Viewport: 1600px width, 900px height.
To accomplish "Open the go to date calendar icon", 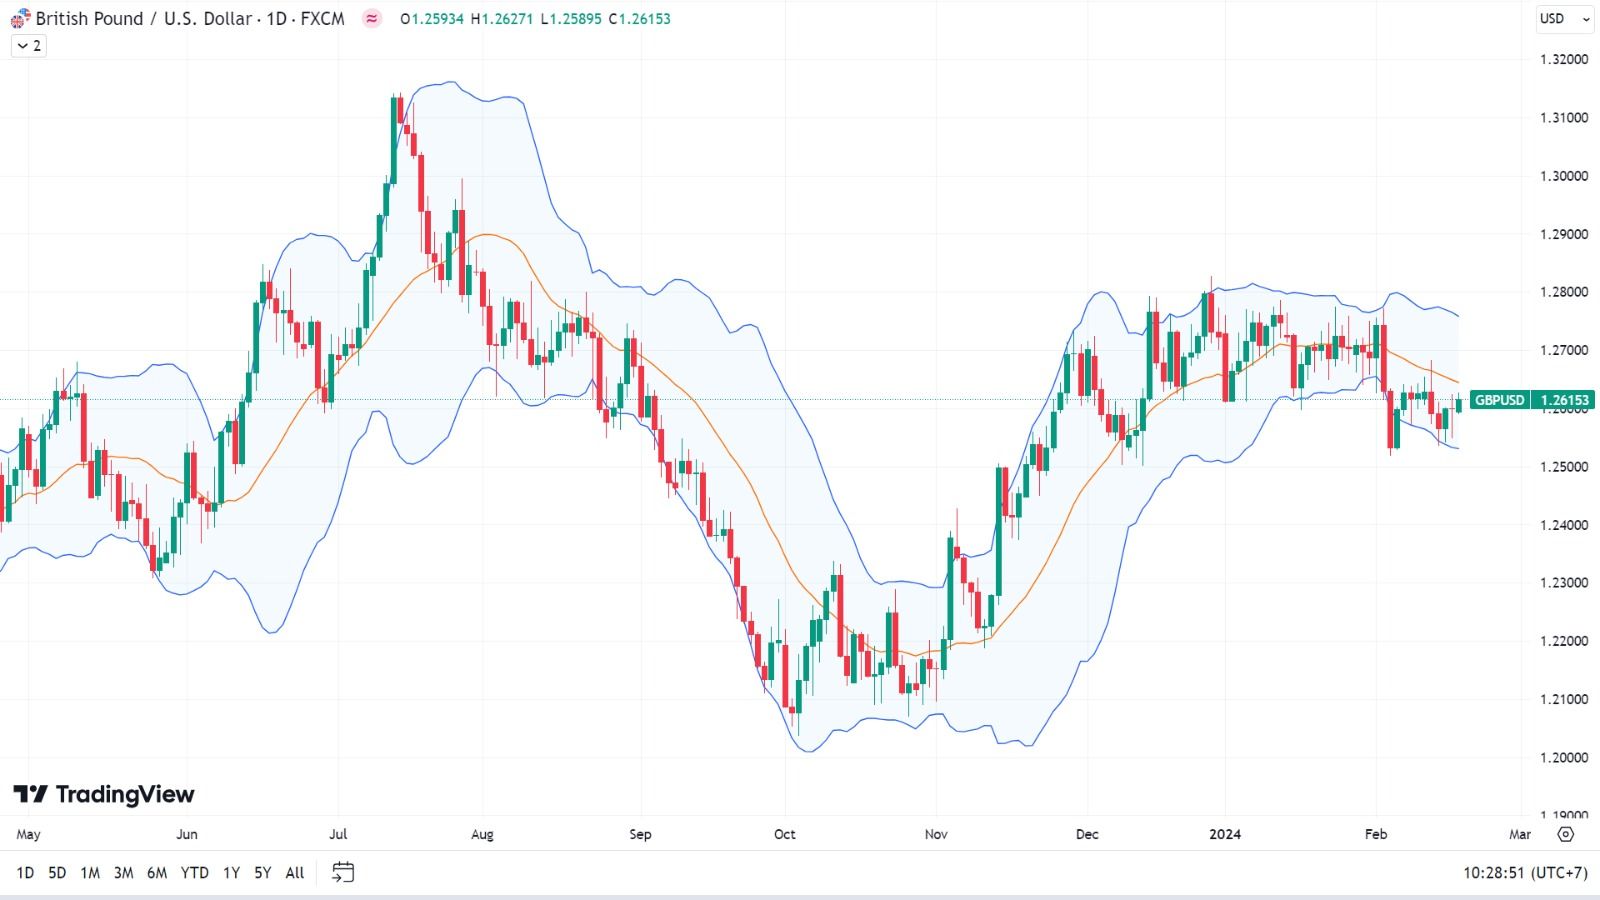I will pos(343,873).
